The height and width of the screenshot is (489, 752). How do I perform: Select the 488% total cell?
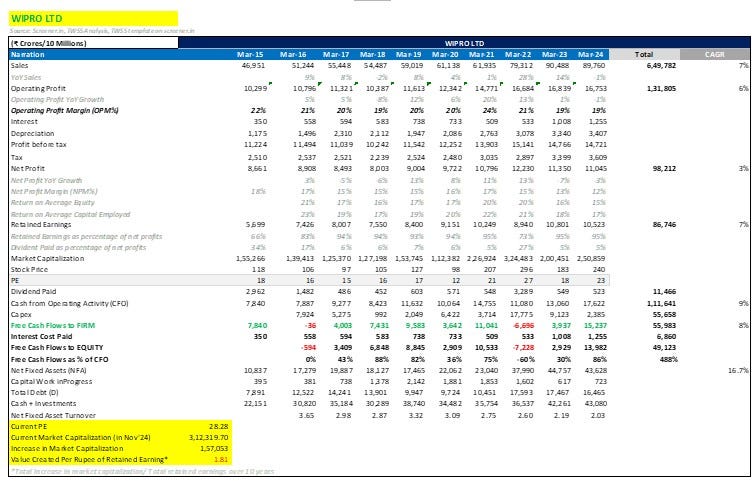[x=669, y=360]
